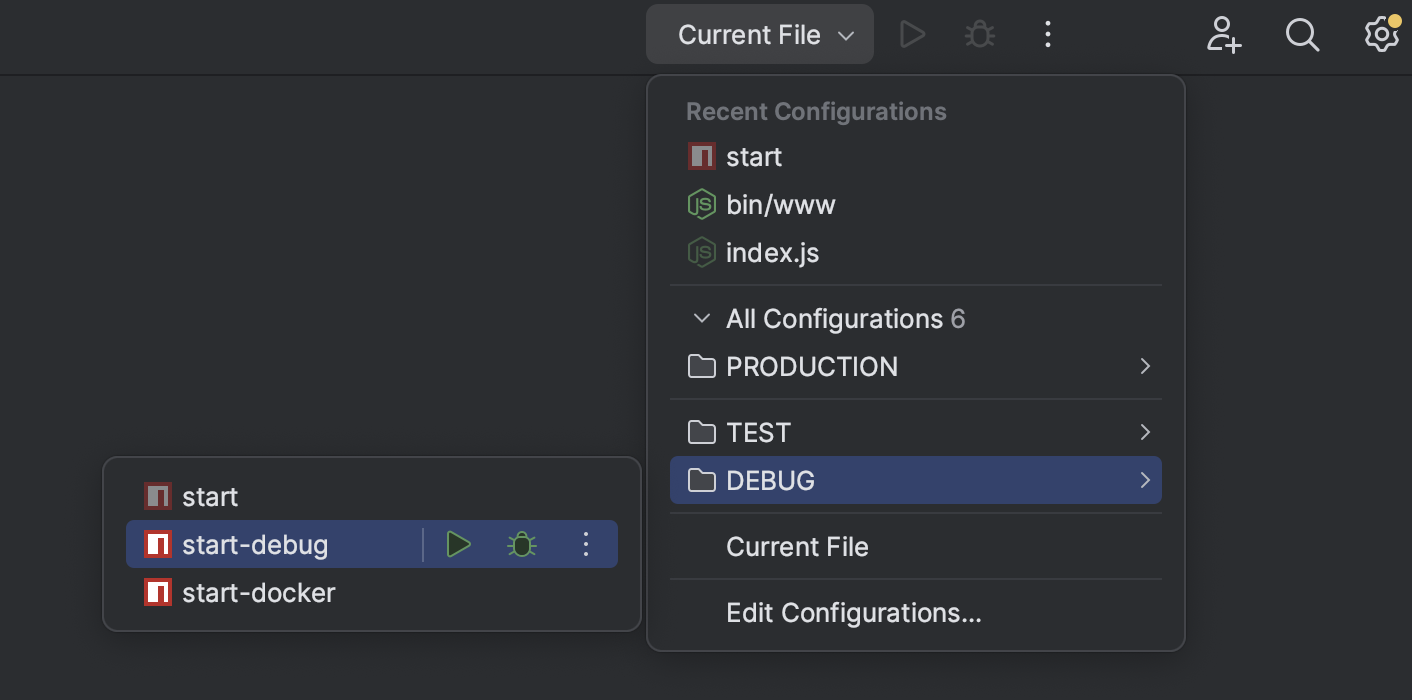1412x700 pixels.
Task: Open more options for start-debug via kebab icon
Action: pyautogui.click(x=586, y=544)
